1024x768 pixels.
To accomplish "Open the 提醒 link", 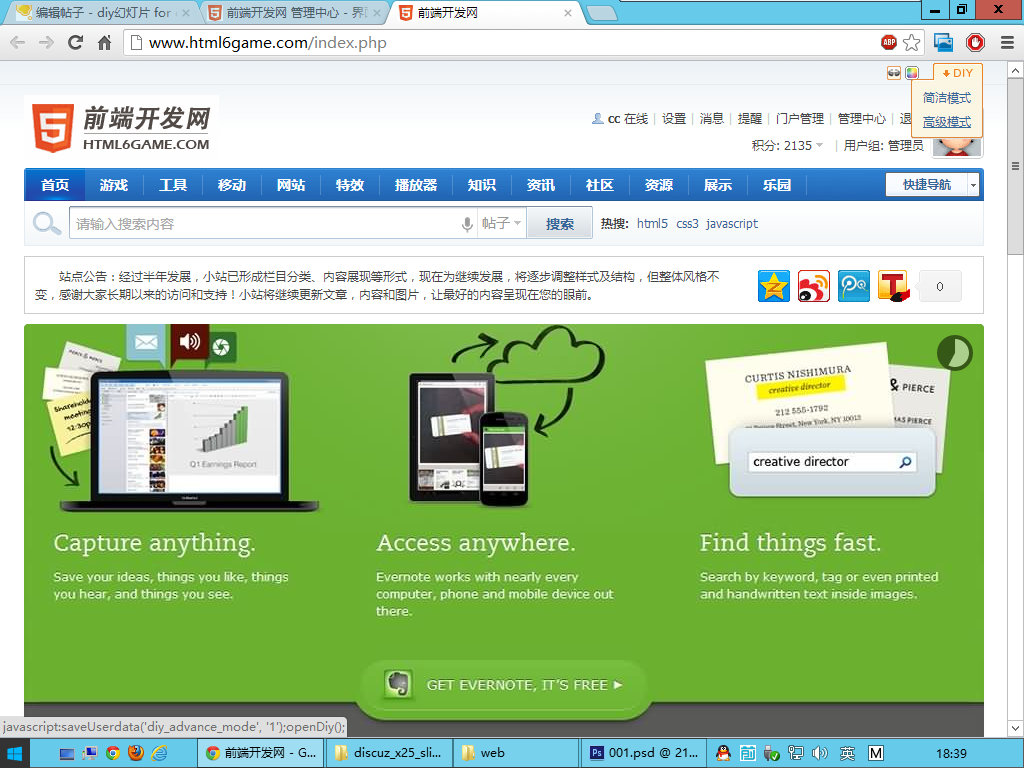I will point(750,119).
